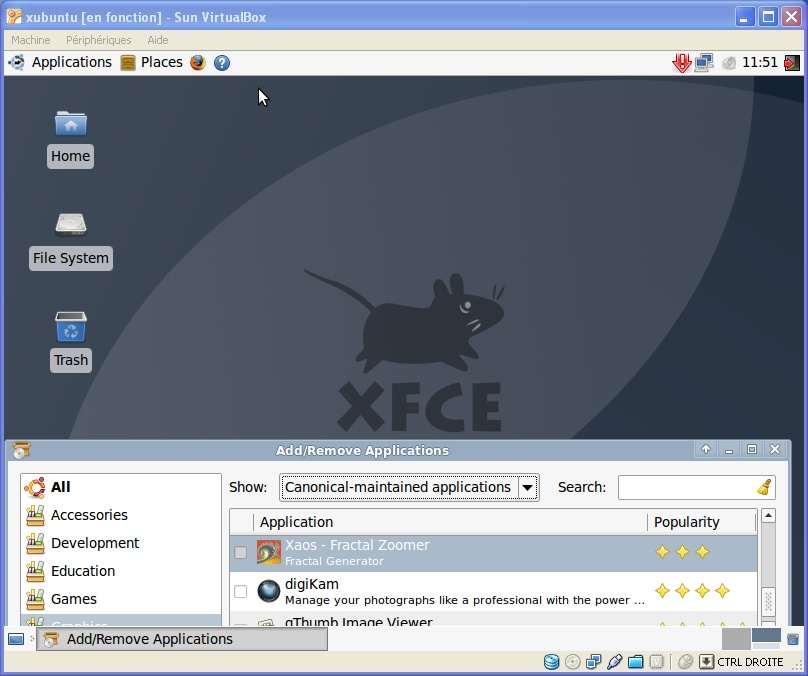The width and height of the screenshot is (808, 676).
Task: Click the VirtualBox USB status icon
Action: click(614, 662)
